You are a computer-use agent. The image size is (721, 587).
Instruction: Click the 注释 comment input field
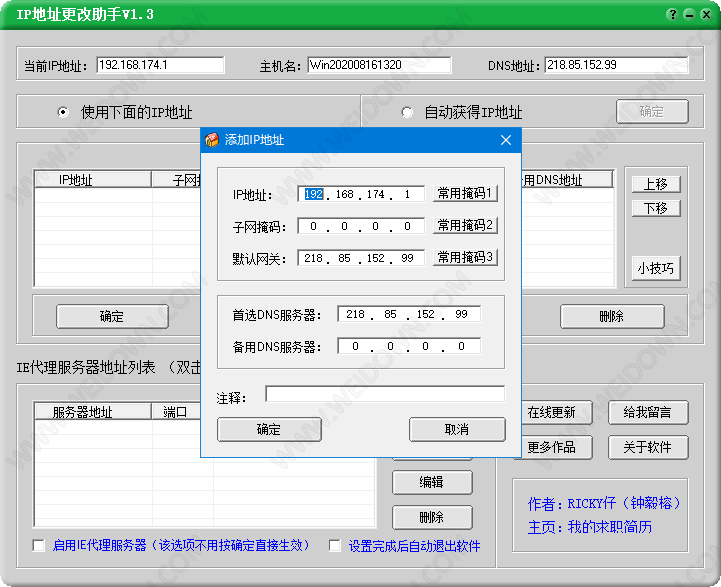(x=385, y=394)
